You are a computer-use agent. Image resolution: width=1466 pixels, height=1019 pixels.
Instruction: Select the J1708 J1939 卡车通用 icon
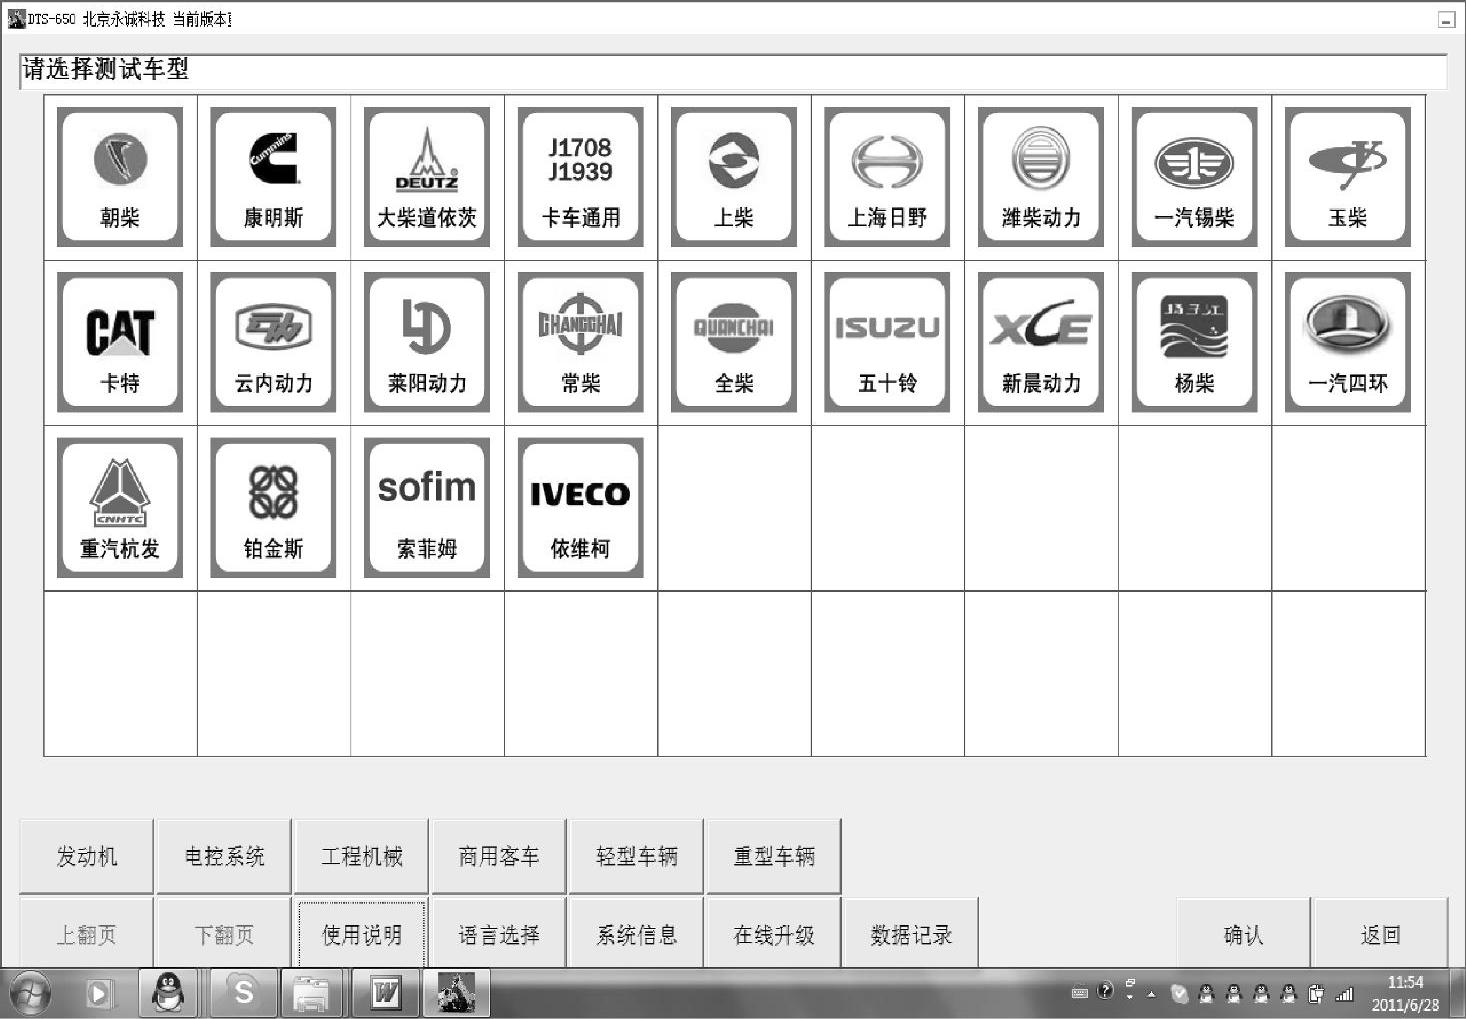tap(580, 177)
